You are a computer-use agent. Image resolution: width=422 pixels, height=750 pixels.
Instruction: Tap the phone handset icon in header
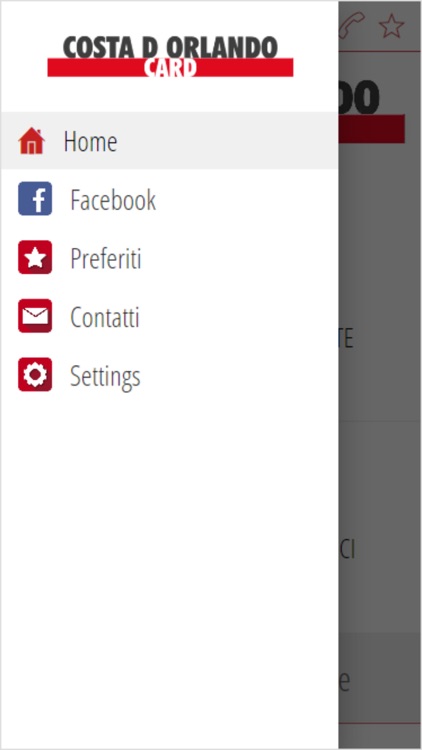coord(352,25)
